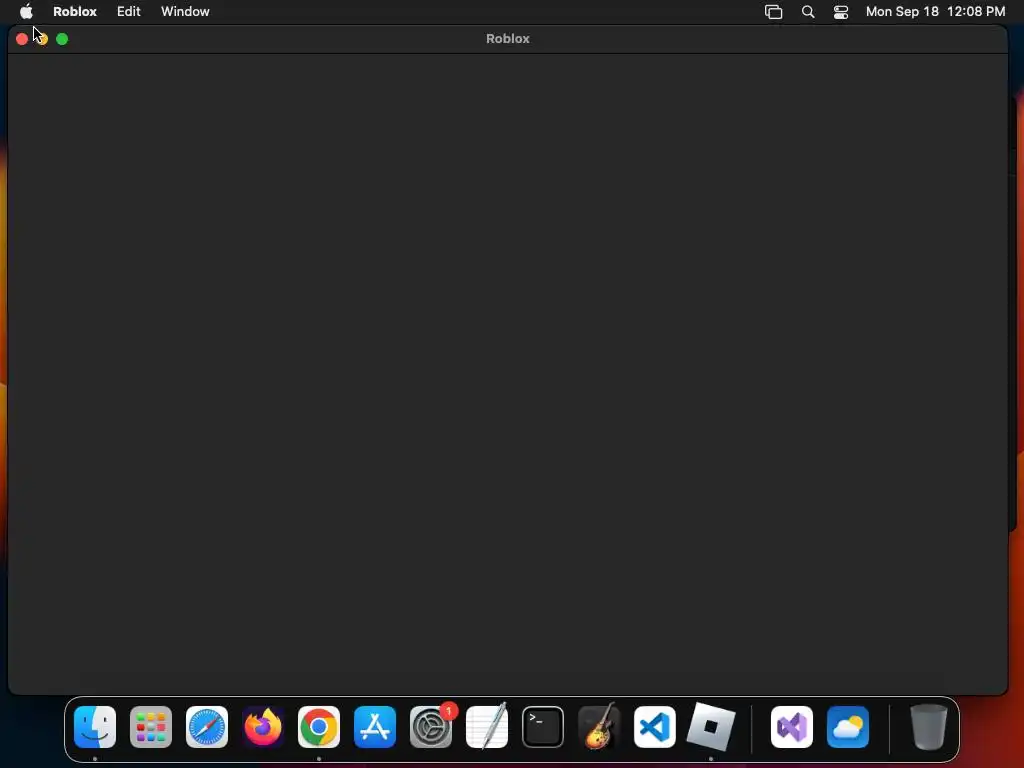
Task: Launch Firefox from the Dock
Action: (x=263, y=727)
